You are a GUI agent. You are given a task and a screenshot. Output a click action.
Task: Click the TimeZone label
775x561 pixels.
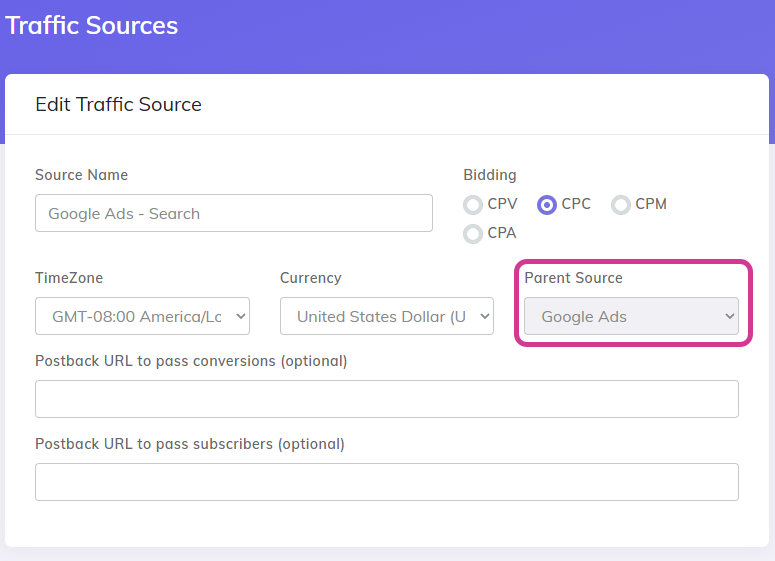(x=69, y=278)
